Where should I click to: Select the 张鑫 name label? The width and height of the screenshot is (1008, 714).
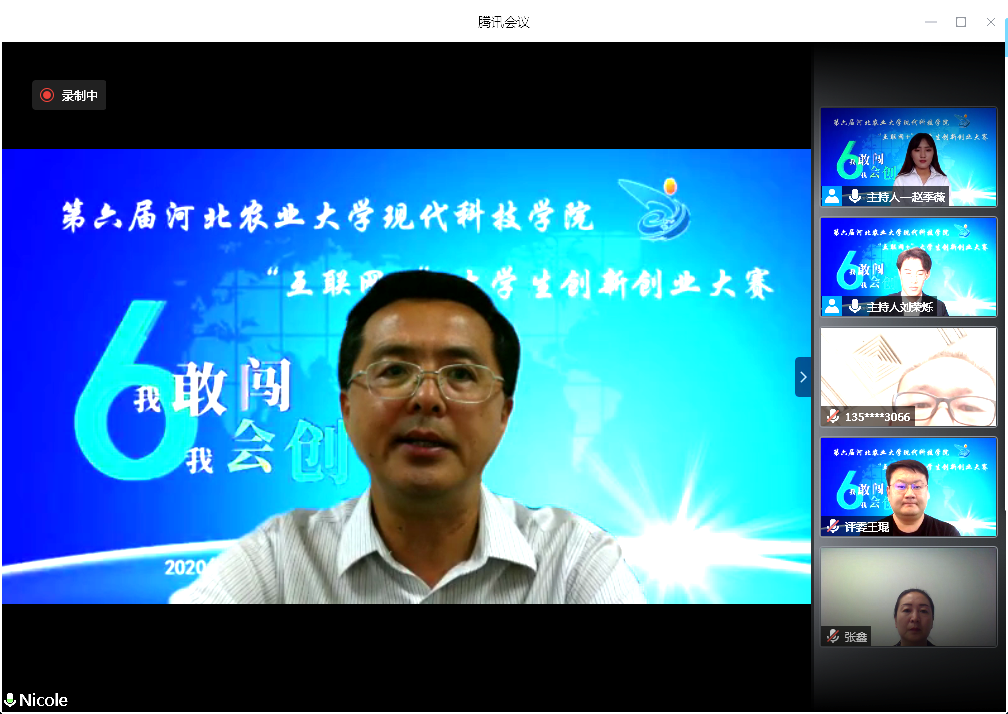pyautogui.click(x=856, y=636)
